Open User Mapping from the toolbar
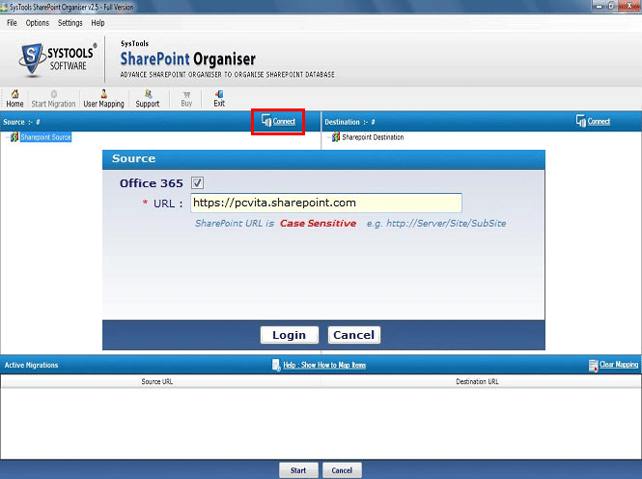This screenshot has height=479, width=642. pos(104,99)
